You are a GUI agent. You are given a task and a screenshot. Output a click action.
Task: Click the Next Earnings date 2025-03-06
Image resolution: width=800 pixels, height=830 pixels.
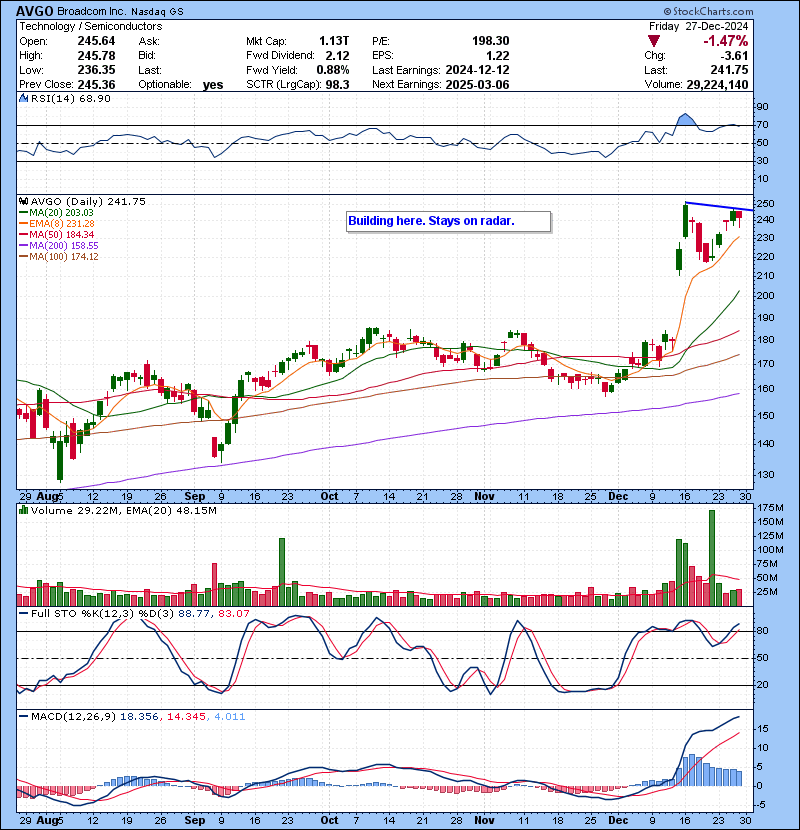coord(478,85)
